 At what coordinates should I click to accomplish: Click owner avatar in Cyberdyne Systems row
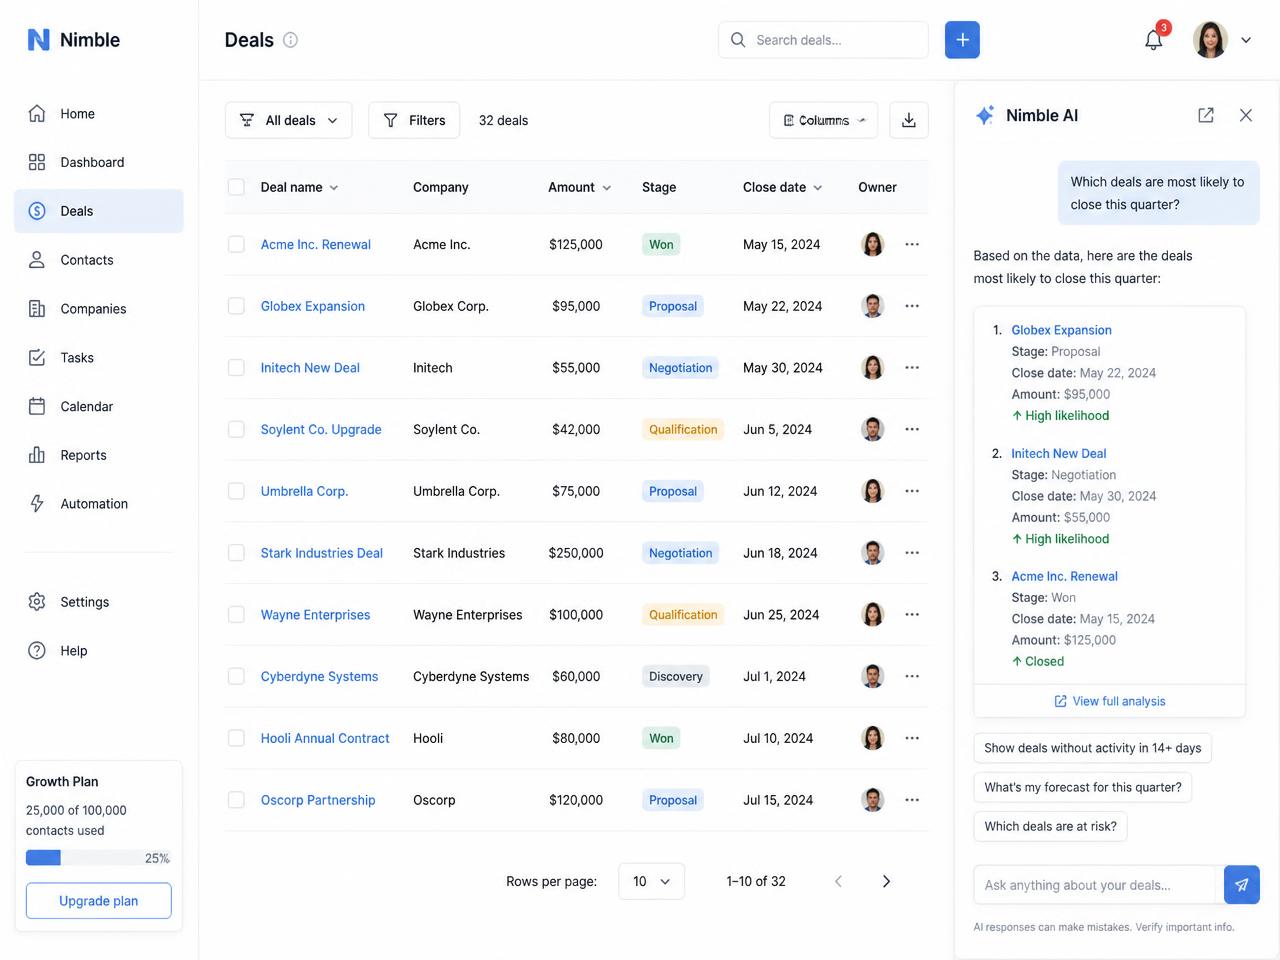pos(873,676)
